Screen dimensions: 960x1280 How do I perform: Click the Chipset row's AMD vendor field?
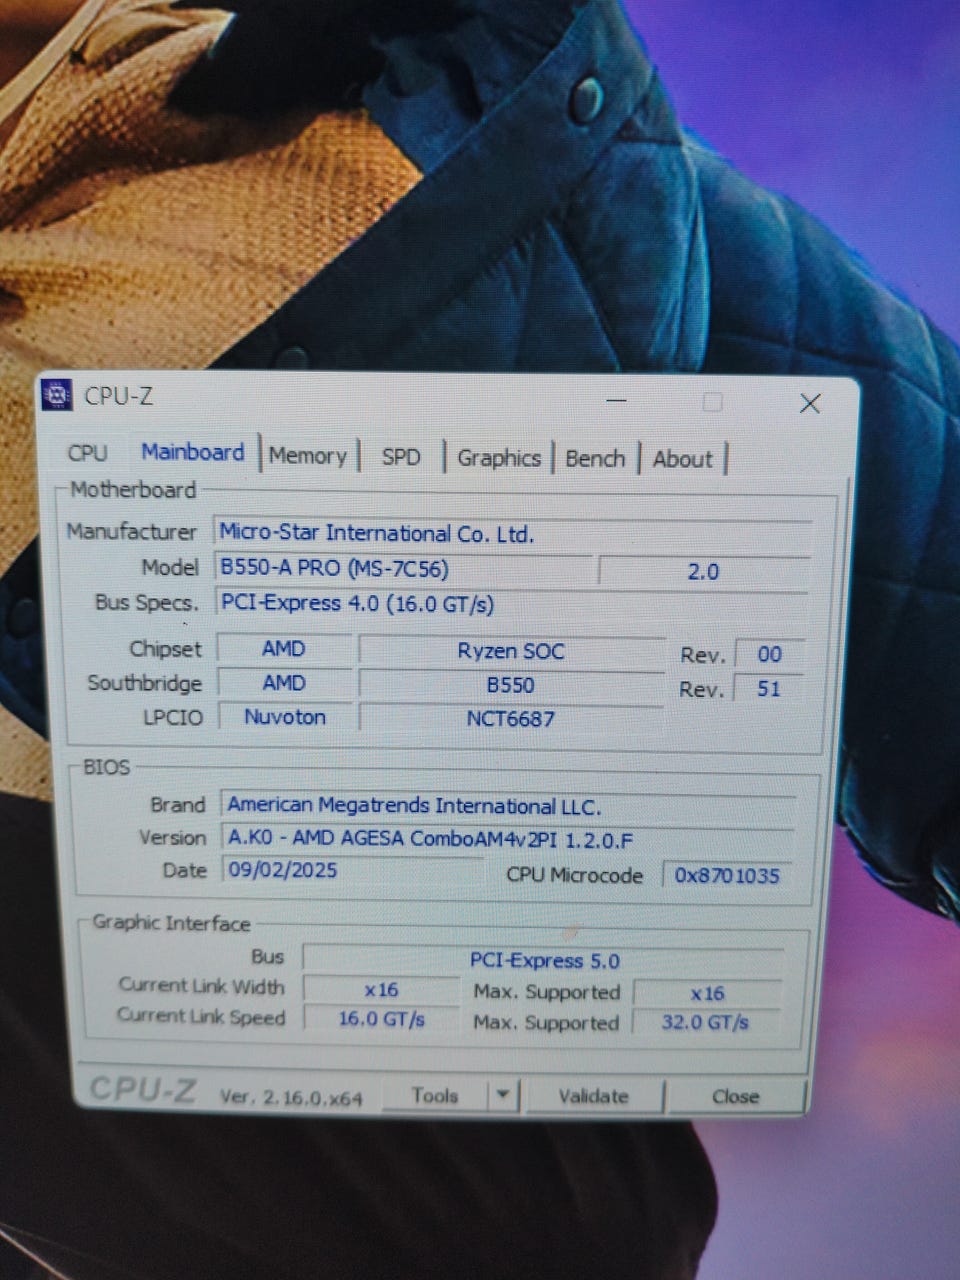pos(284,649)
